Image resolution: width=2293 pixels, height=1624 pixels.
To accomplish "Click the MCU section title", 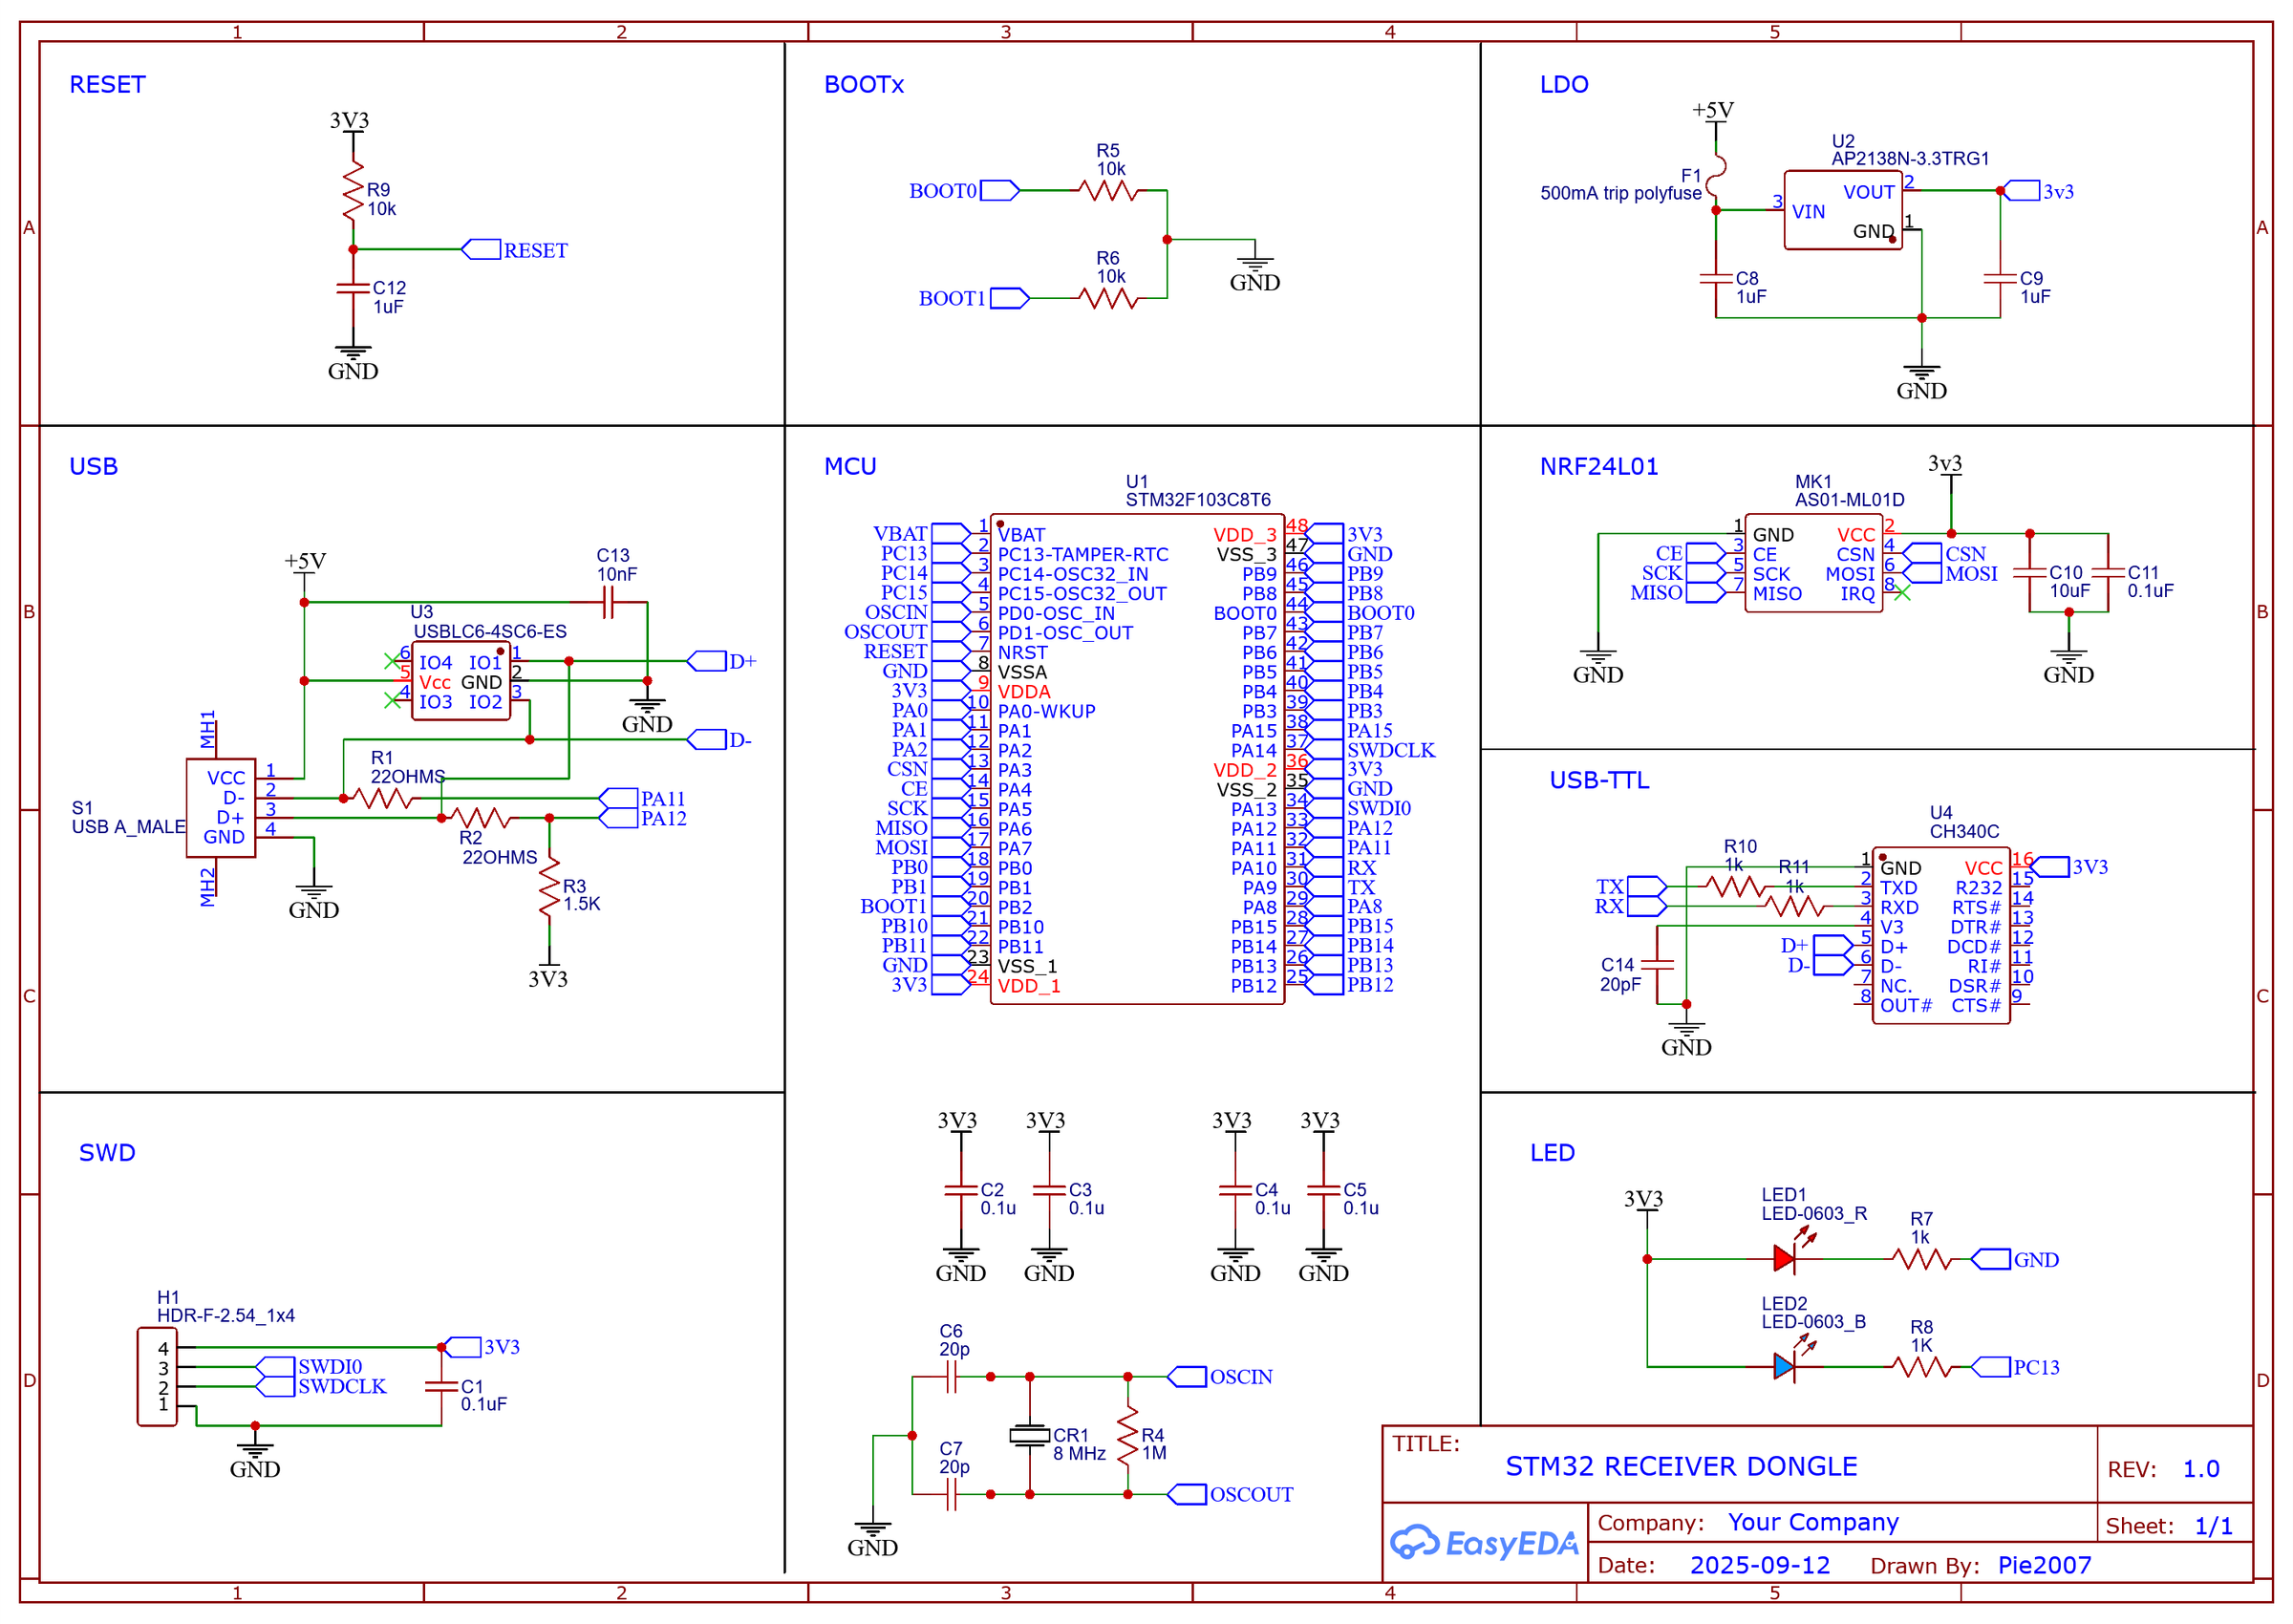I will pyautogui.click(x=850, y=467).
